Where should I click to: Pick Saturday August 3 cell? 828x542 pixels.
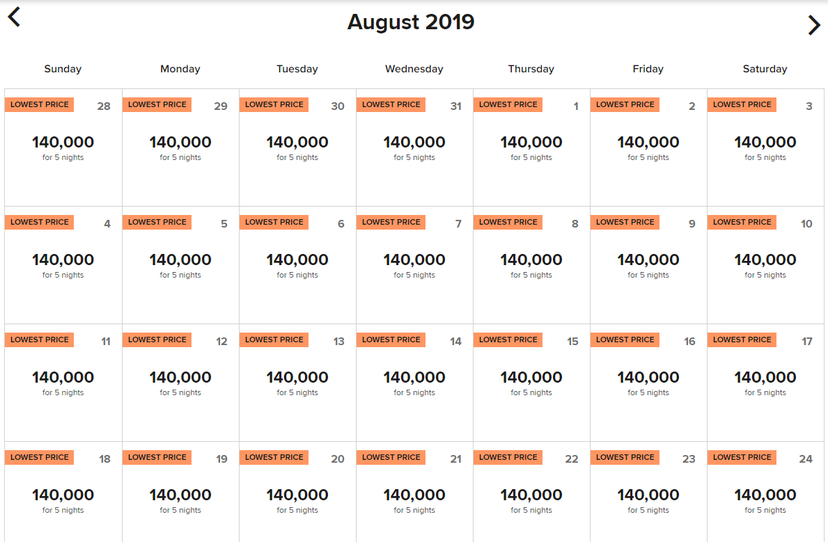(x=765, y=148)
